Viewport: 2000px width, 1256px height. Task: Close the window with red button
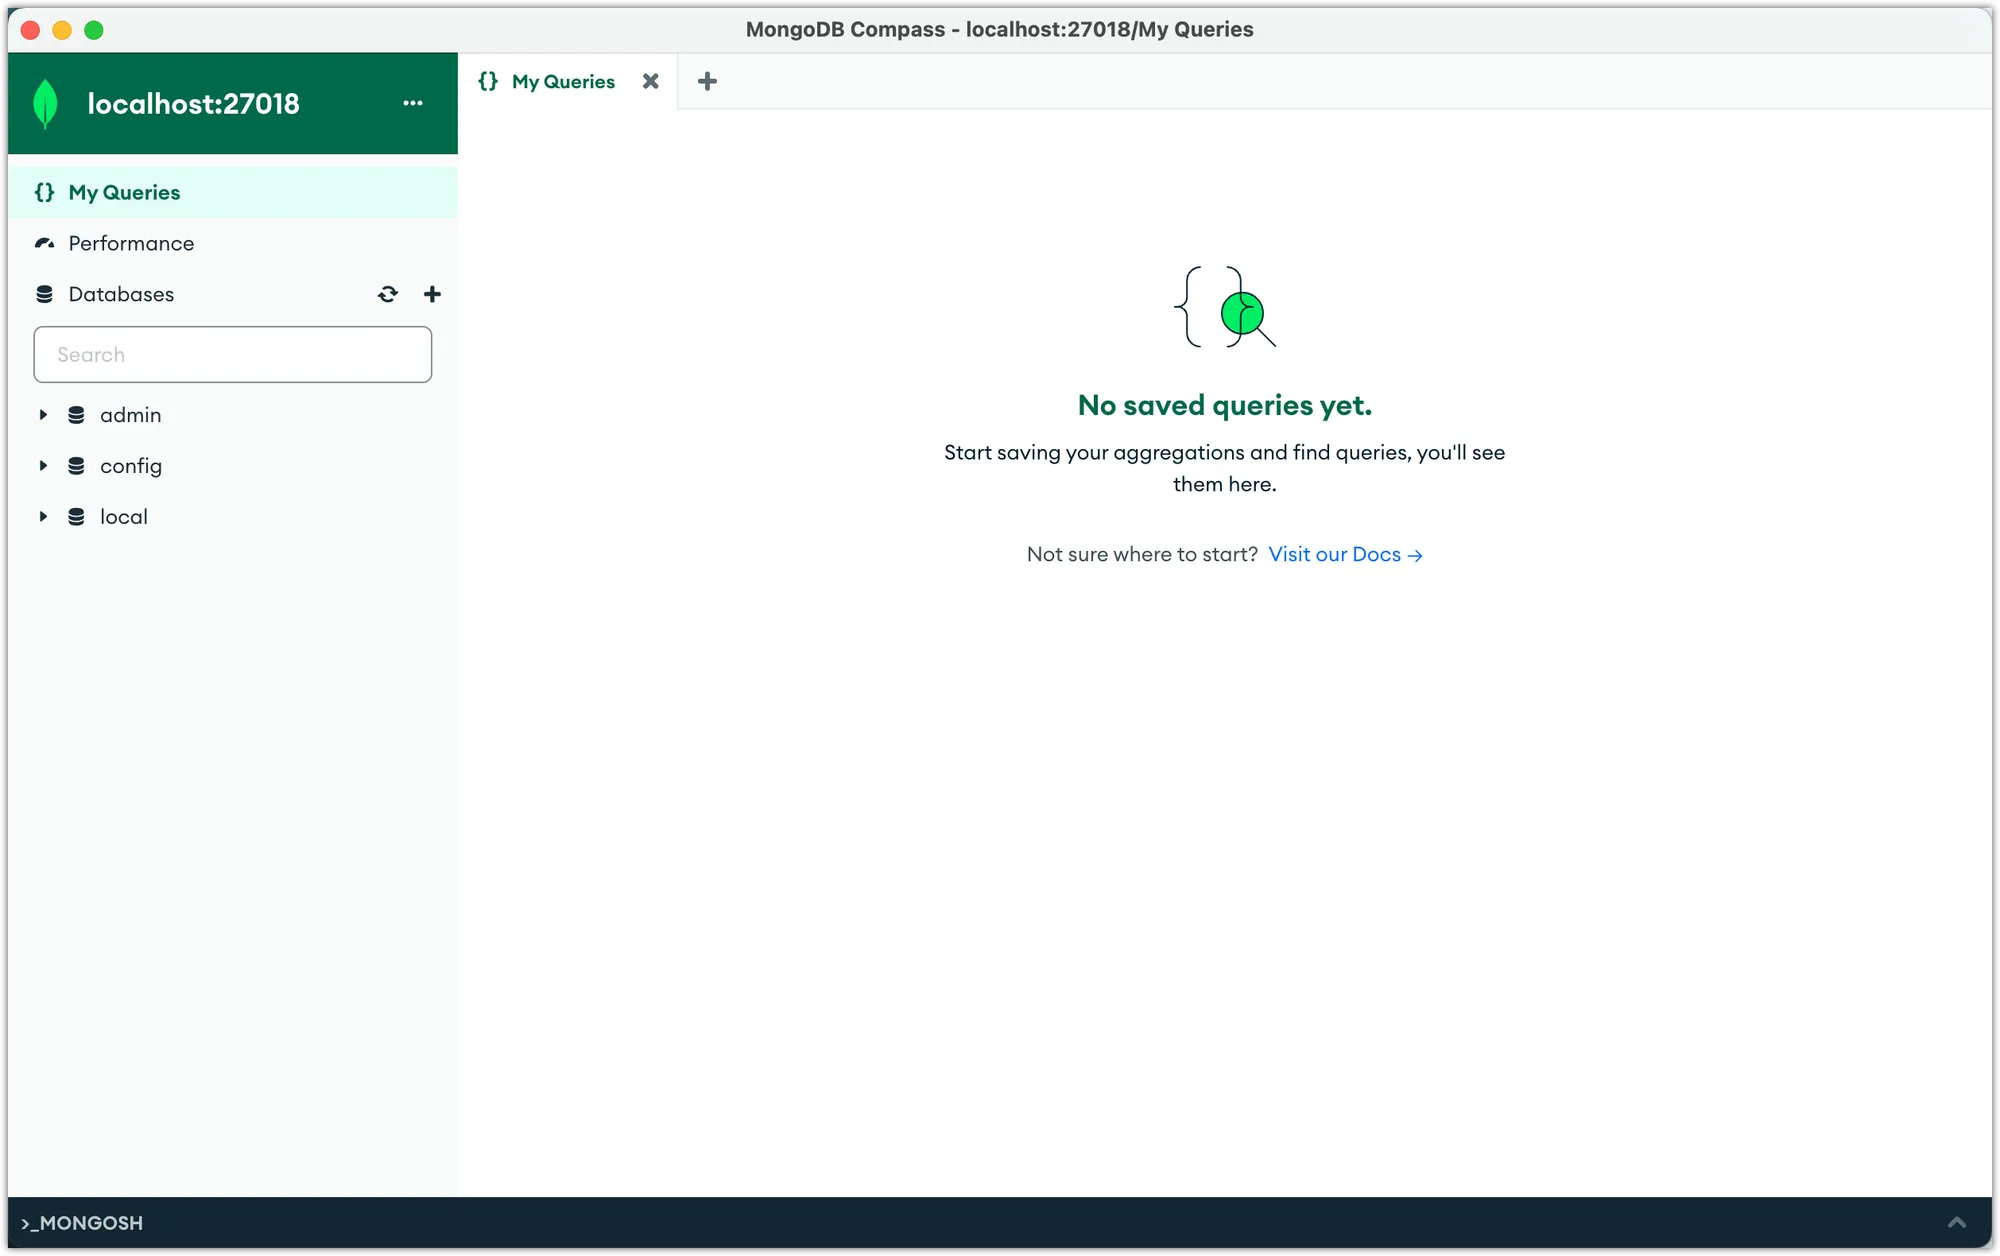click(x=30, y=30)
